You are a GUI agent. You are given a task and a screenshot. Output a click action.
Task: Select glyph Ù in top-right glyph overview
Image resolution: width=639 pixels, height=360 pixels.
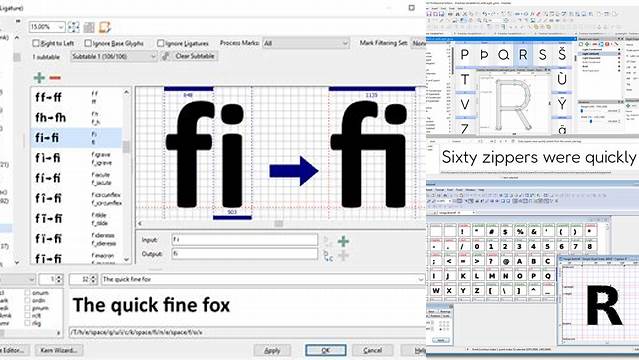(562, 79)
